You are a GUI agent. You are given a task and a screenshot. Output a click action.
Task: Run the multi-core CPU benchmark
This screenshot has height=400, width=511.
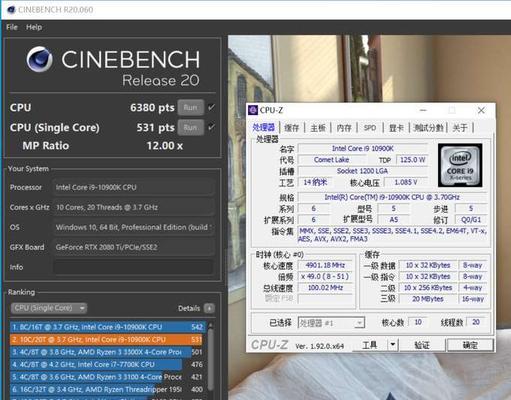[190, 108]
